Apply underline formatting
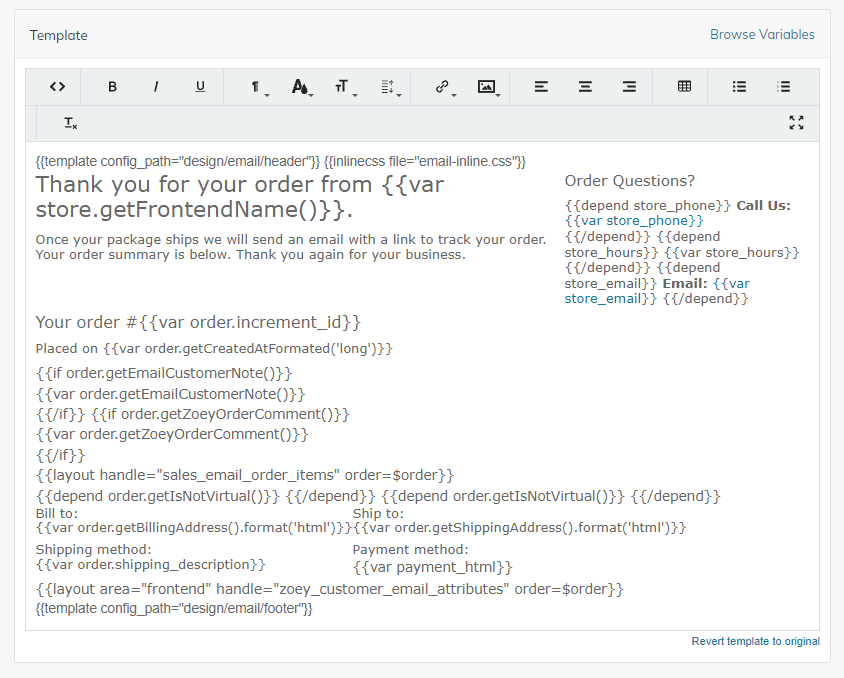This screenshot has height=678, width=844. (200, 86)
